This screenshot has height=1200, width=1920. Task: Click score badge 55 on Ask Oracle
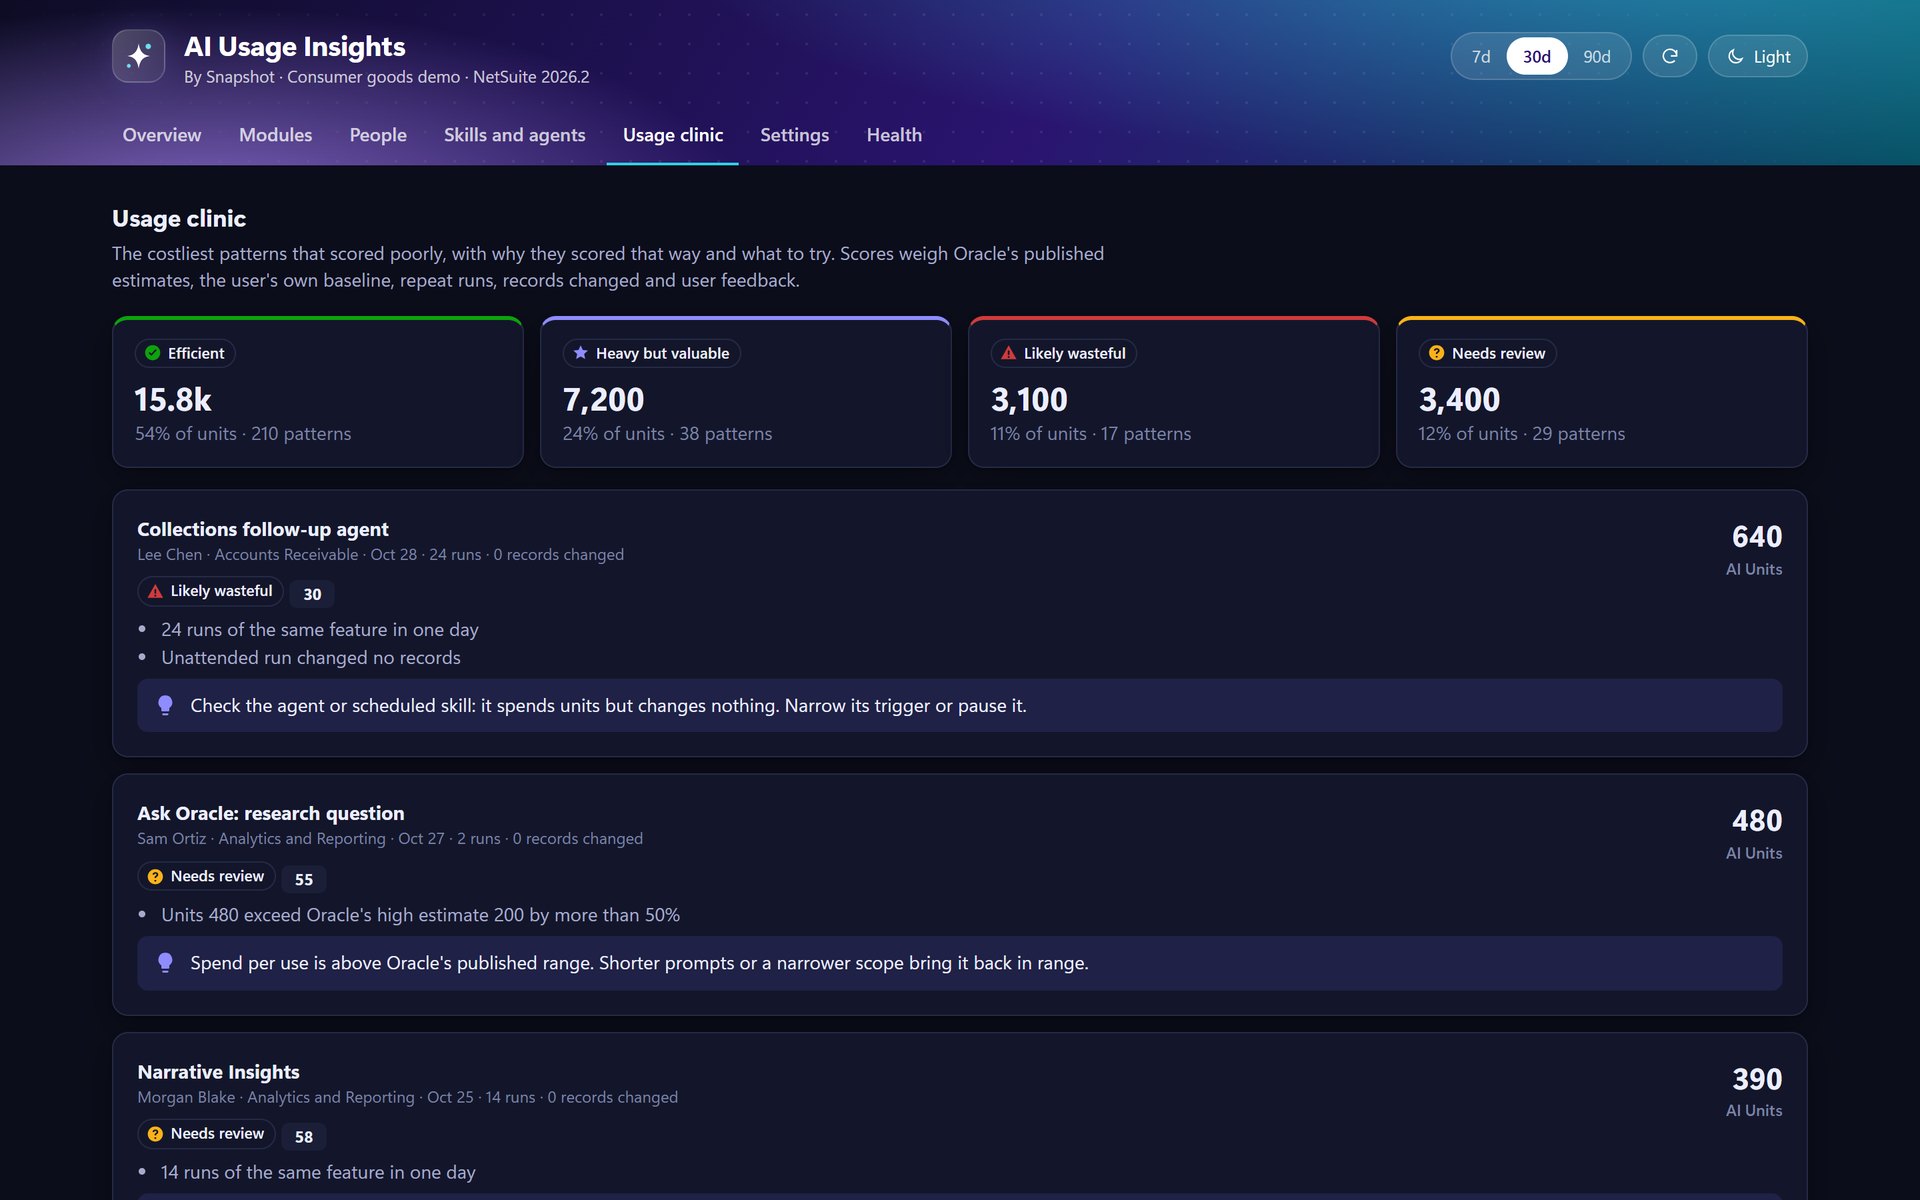point(304,879)
